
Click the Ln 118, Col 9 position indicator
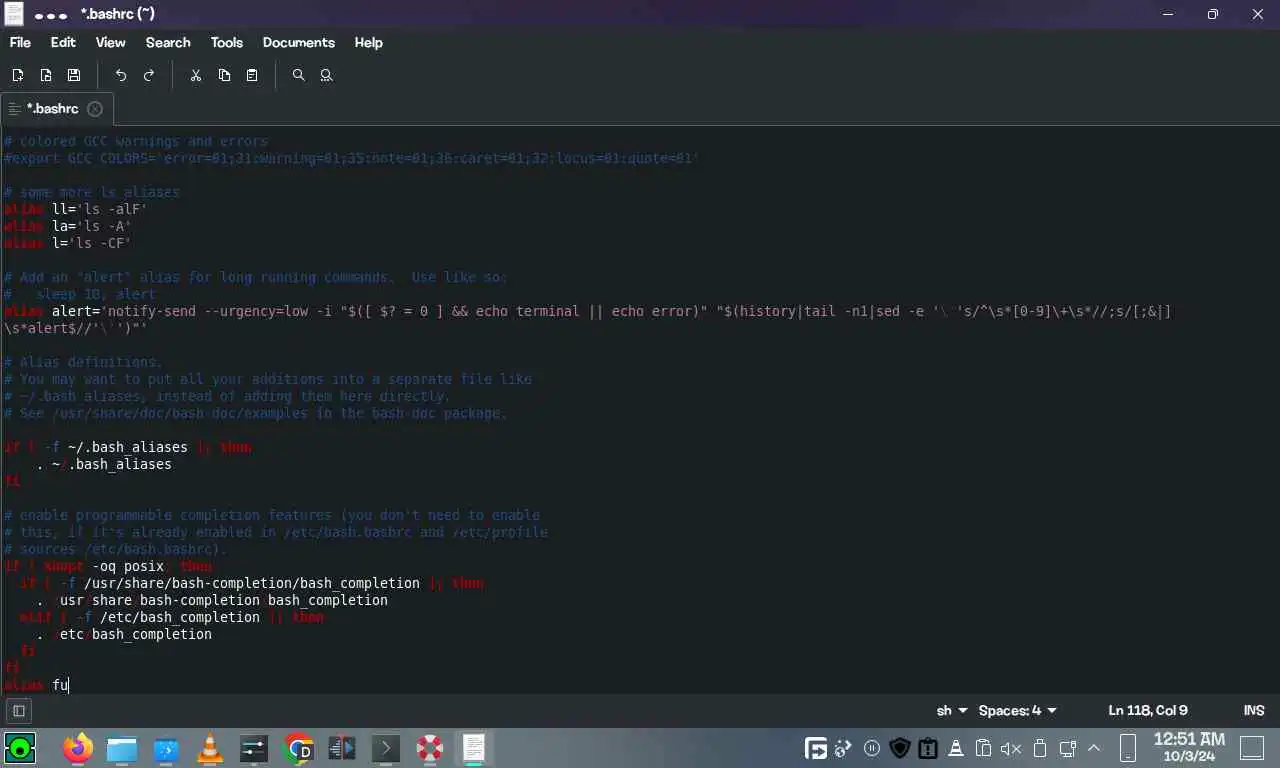point(1147,710)
